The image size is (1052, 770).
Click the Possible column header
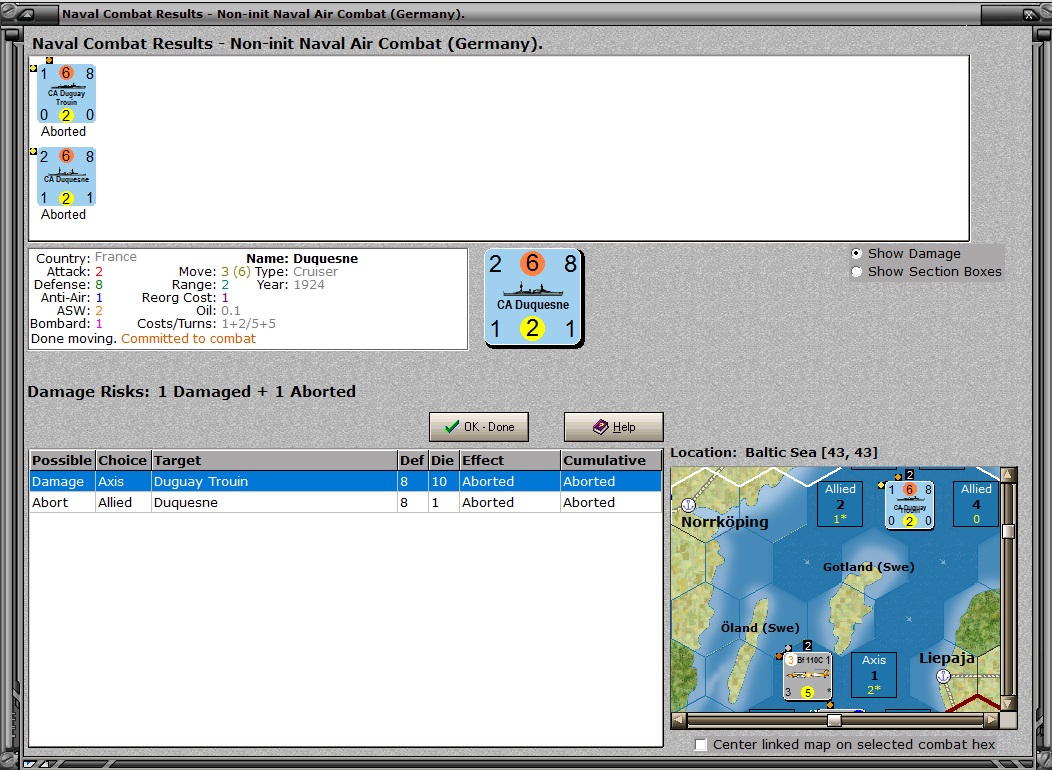point(62,460)
